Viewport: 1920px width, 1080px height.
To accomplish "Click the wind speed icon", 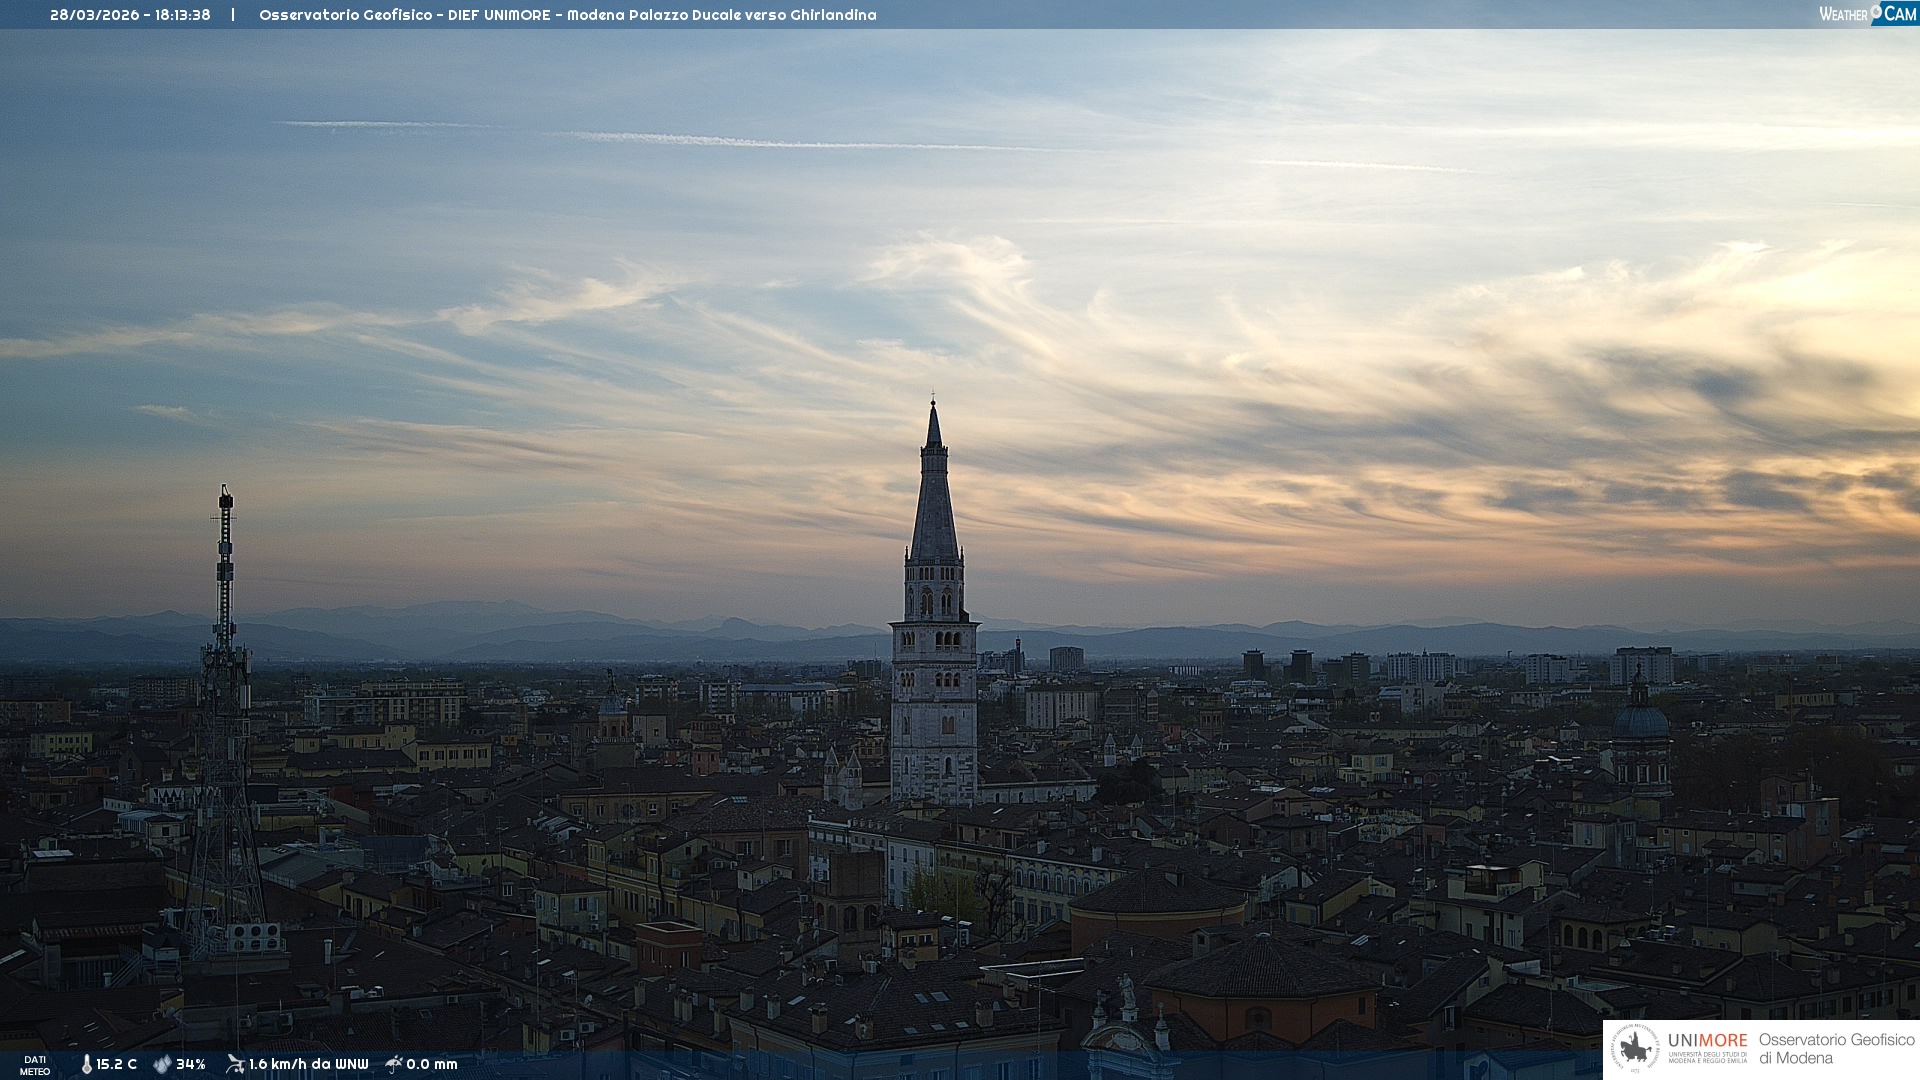I will pyautogui.click(x=235, y=1064).
